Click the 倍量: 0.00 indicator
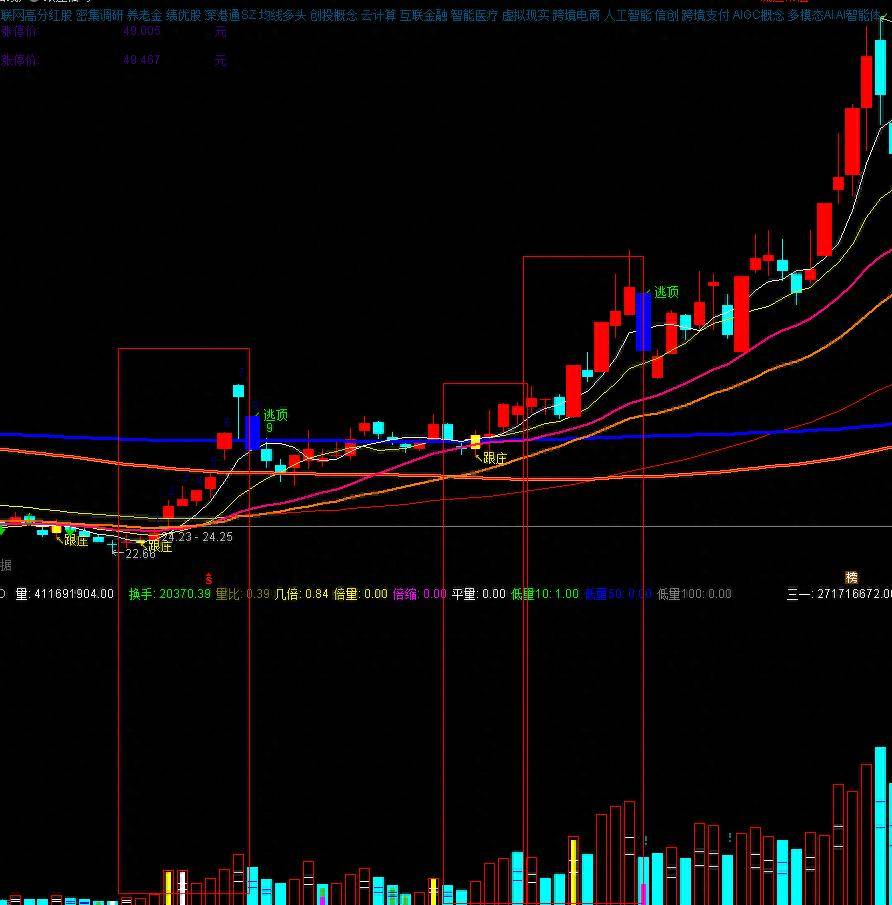 point(361,594)
